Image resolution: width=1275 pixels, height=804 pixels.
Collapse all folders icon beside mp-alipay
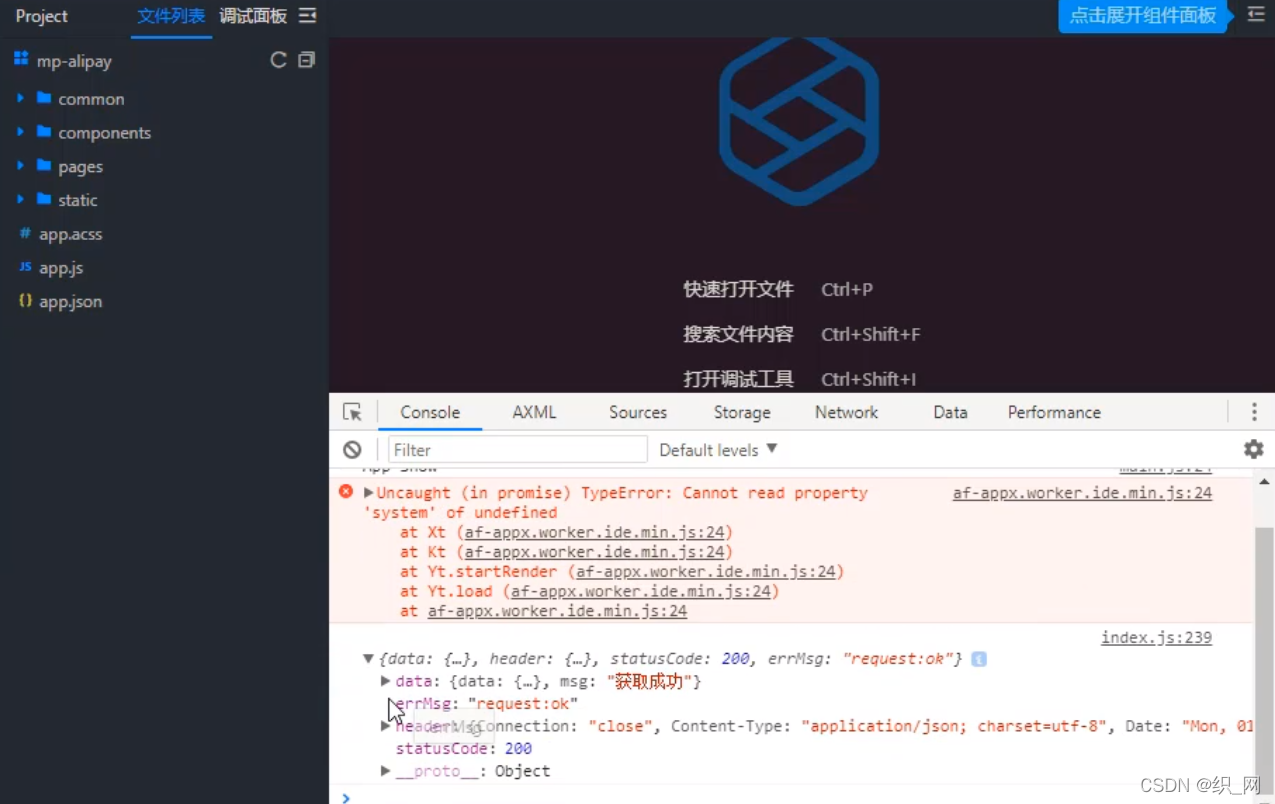tap(307, 60)
